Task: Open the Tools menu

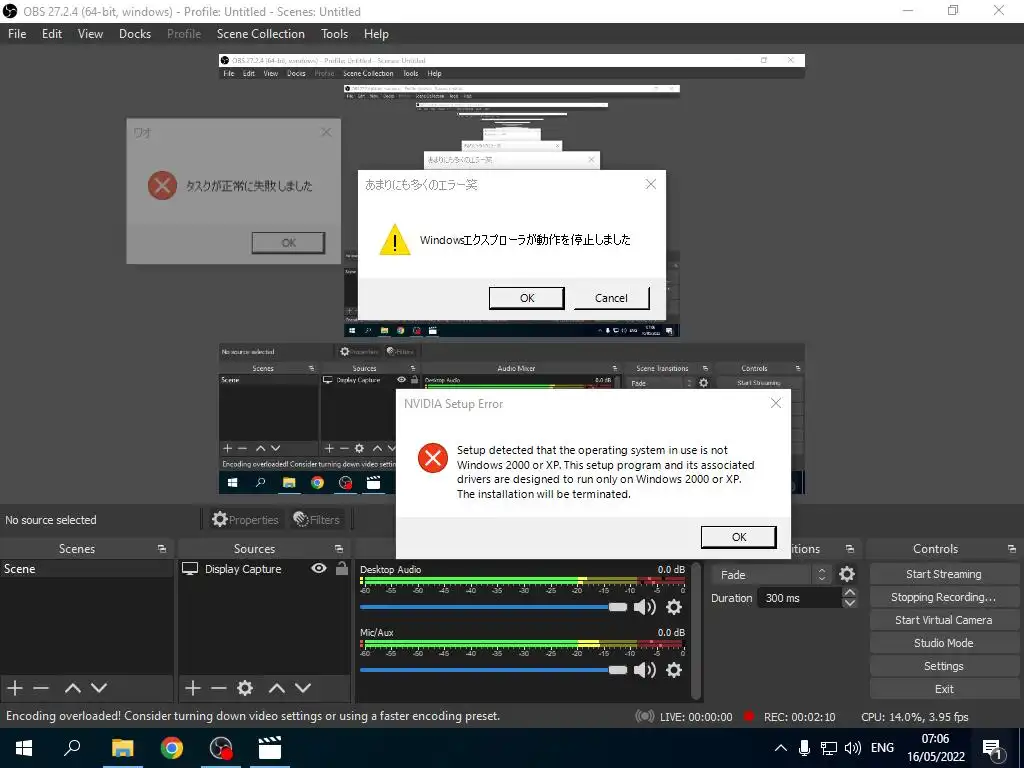Action: 334,34
